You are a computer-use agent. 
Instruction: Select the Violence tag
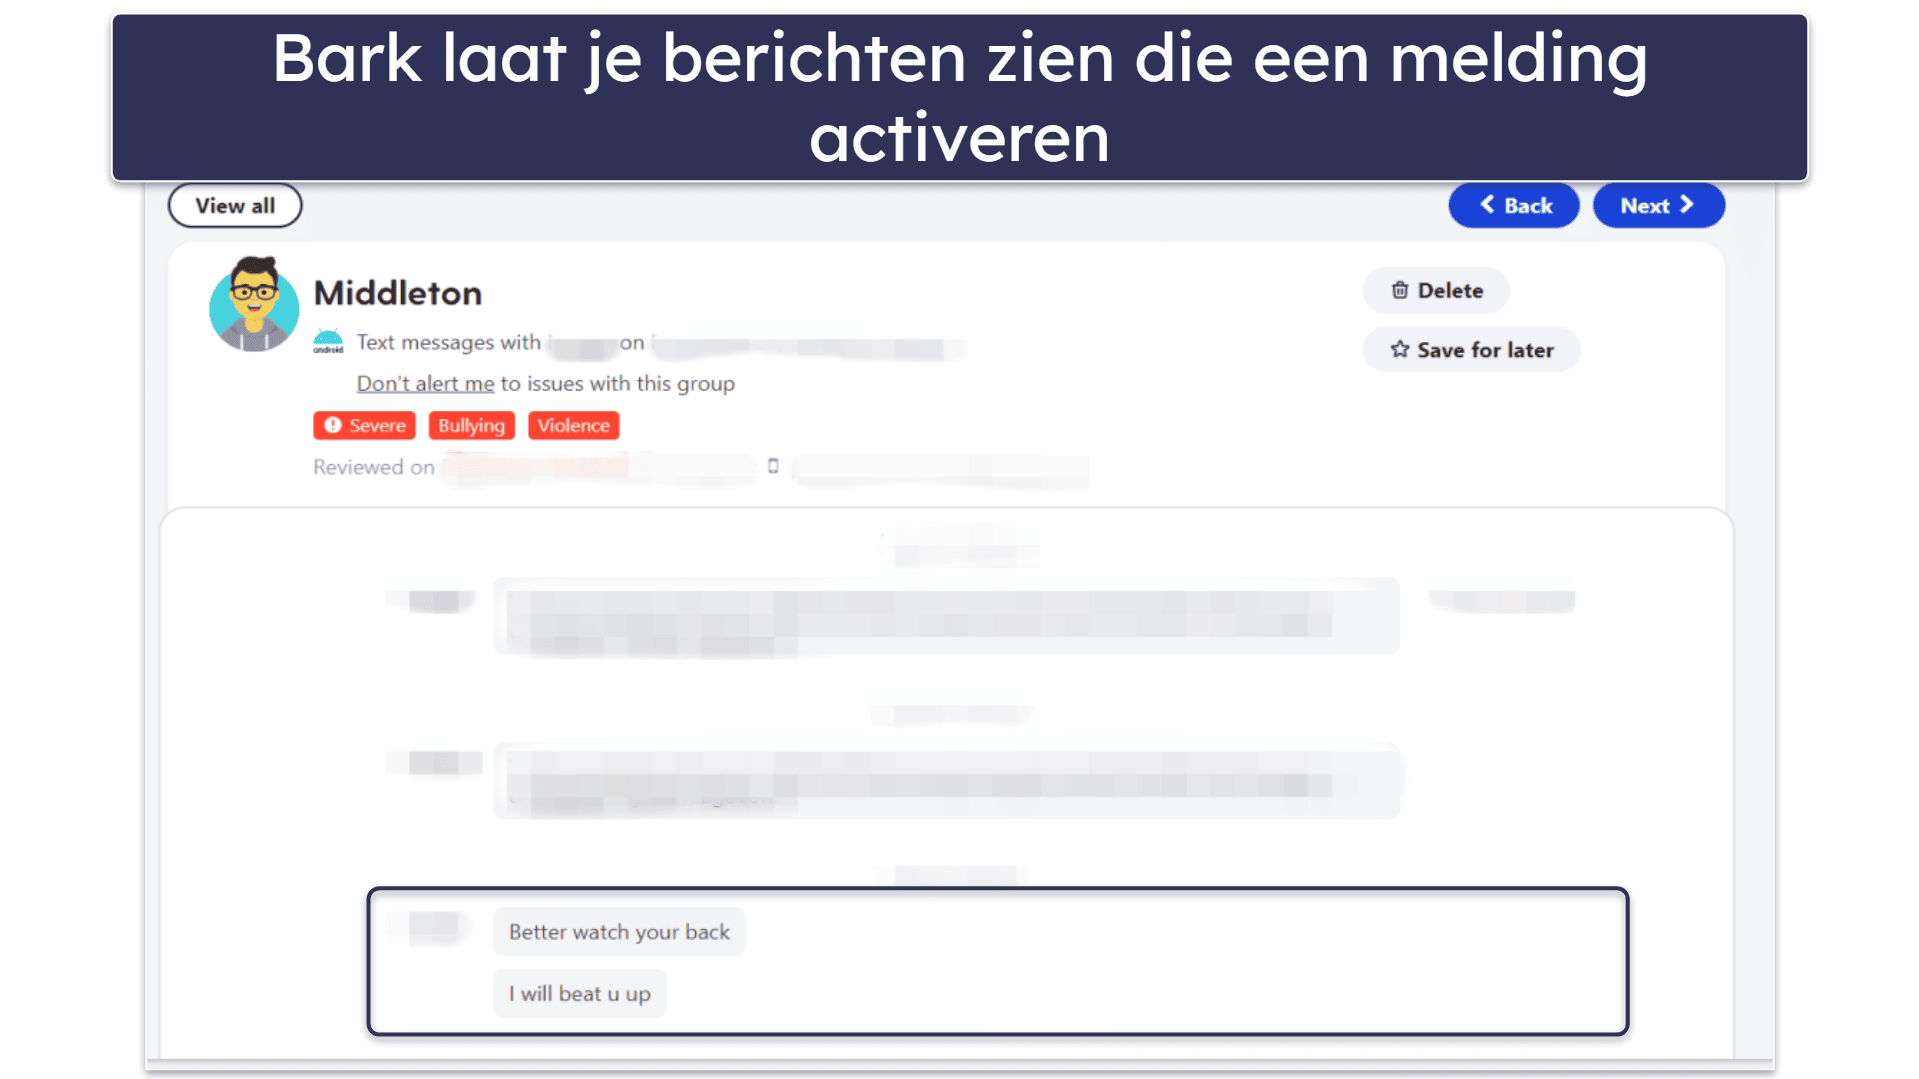(x=574, y=426)
